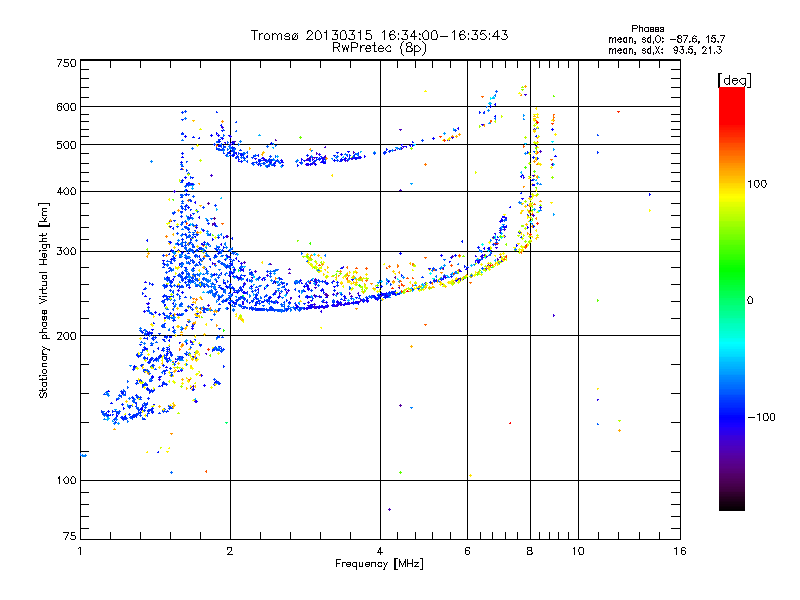Click the 'mean, sd,O: -87.6, 15.7' line
The width and height of the screenshot is (800, 600).
point(666,39)
